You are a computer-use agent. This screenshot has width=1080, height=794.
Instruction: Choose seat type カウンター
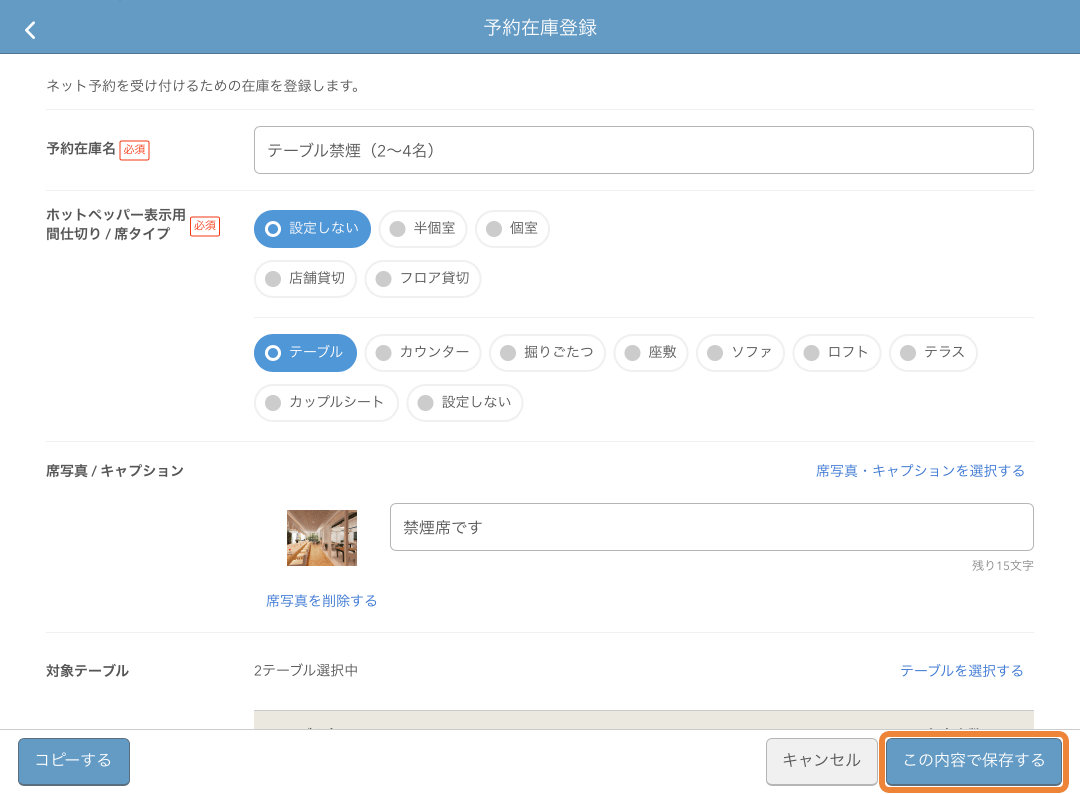pyautogui.click(x=423, y=353)
